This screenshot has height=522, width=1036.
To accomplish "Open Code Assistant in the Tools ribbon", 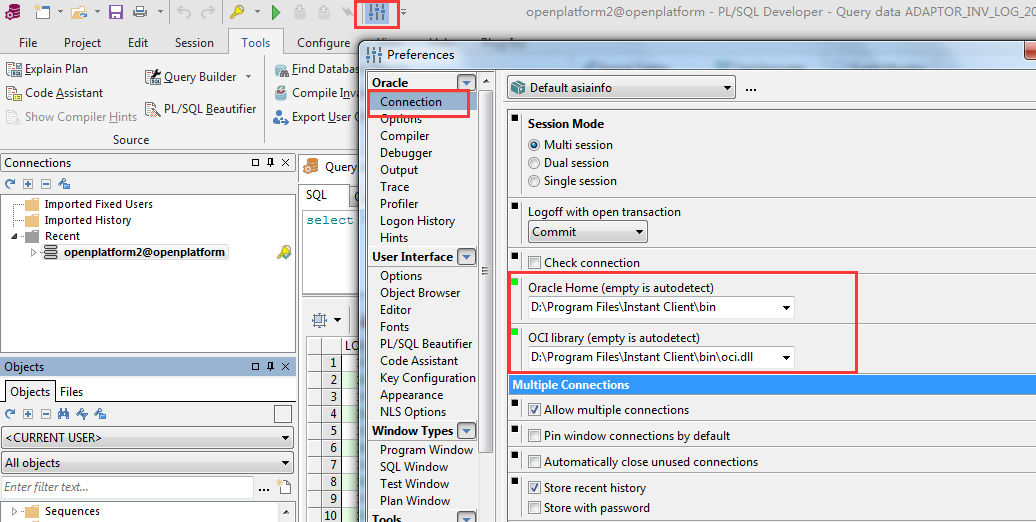I will tap(55, 93).
